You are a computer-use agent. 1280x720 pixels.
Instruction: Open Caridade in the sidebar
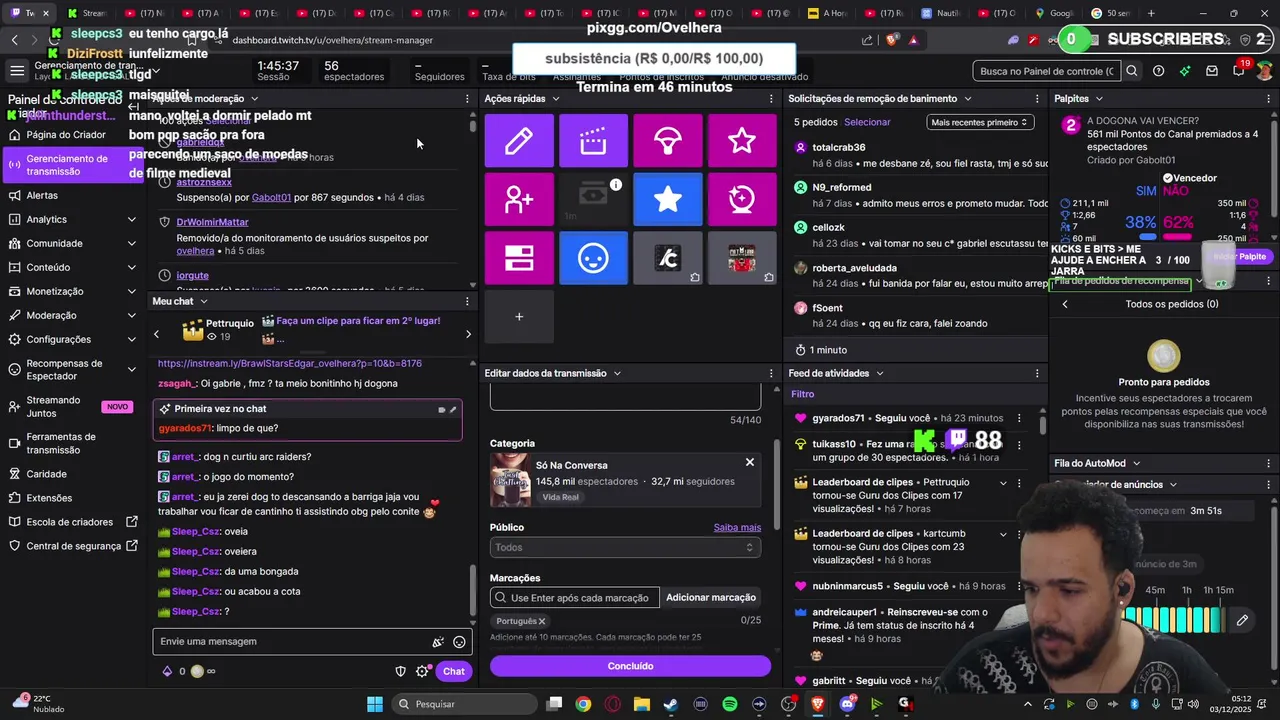pyautogui.click(x=46, y=474)
